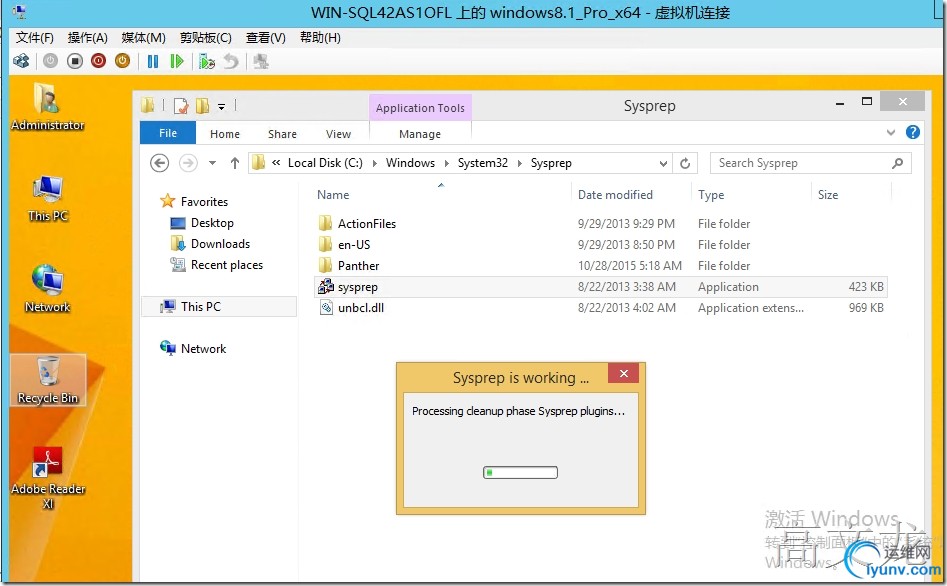
Task: Create a checkpoint using the toolbar icon
Action: click(x=207, y=61)
